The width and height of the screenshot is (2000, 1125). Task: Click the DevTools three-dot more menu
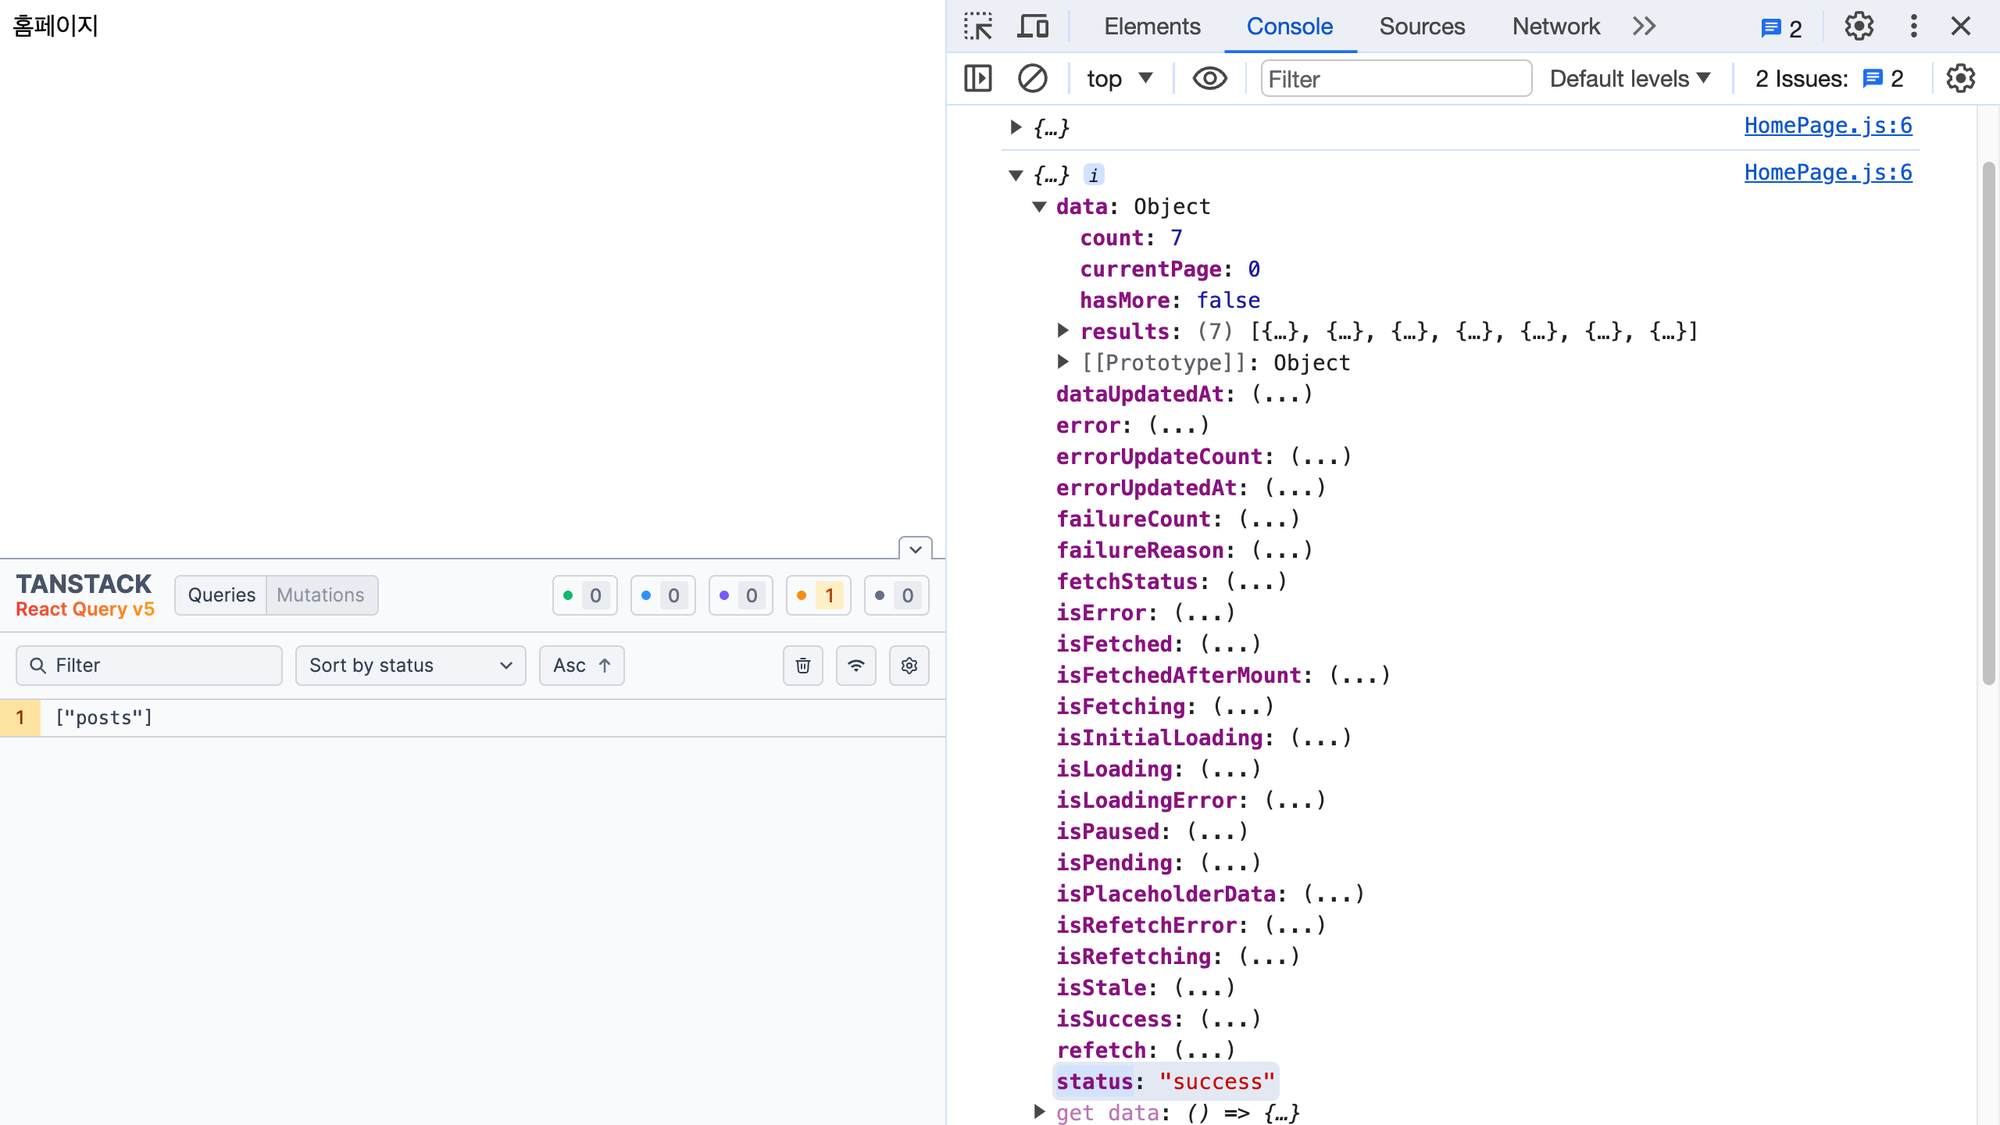click(1913, 27)
